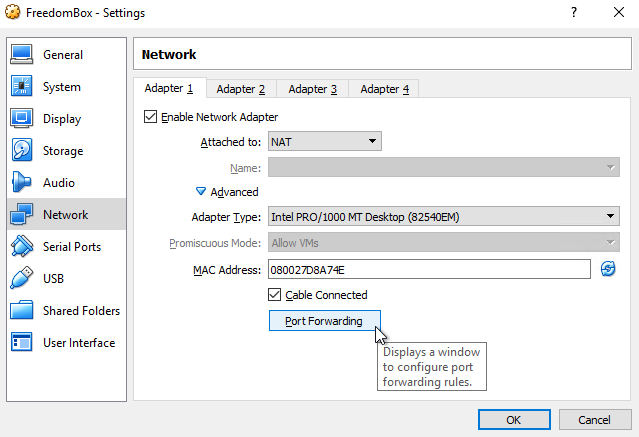Open the General settings icon

pos(22,55)
